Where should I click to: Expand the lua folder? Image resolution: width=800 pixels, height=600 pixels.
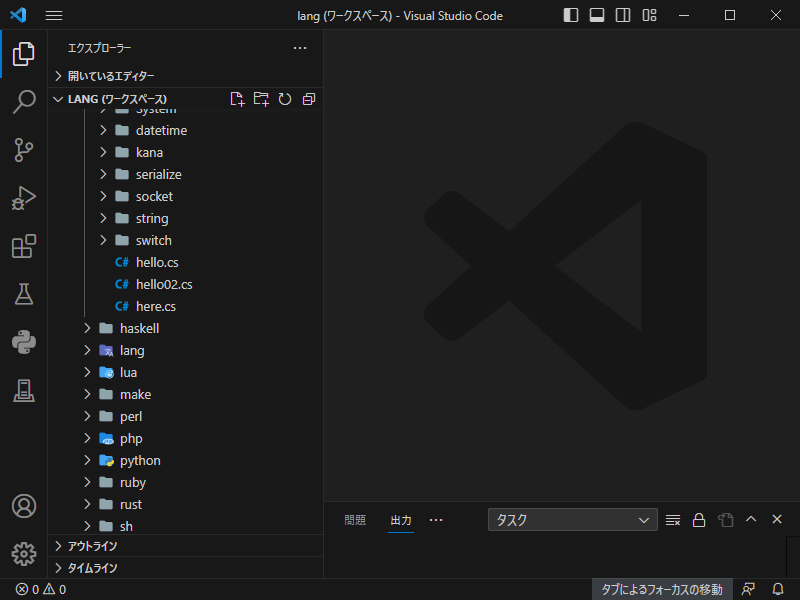[186, 372]
